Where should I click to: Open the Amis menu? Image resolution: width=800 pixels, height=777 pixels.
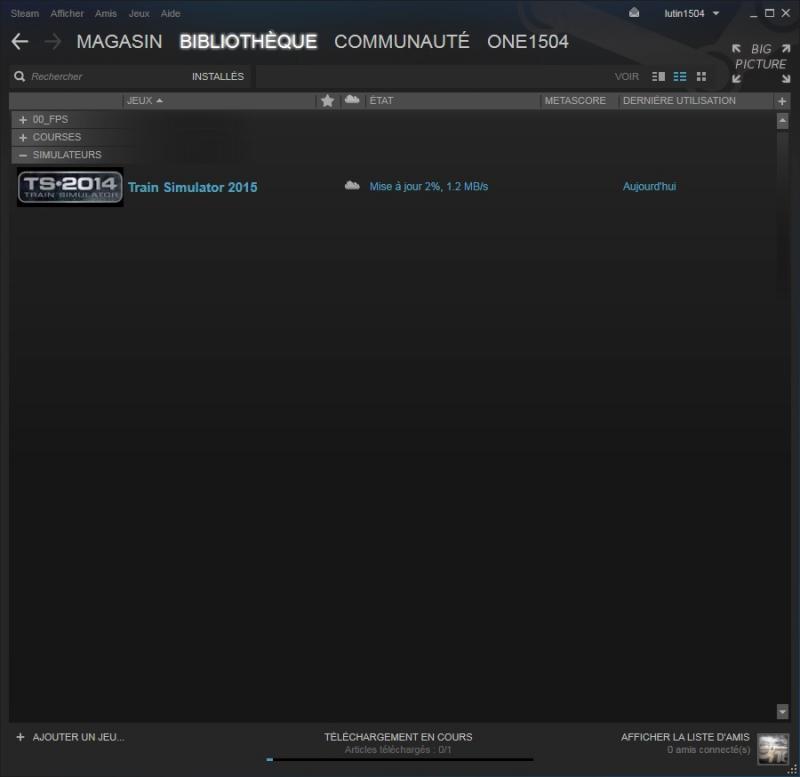[106, 13]
